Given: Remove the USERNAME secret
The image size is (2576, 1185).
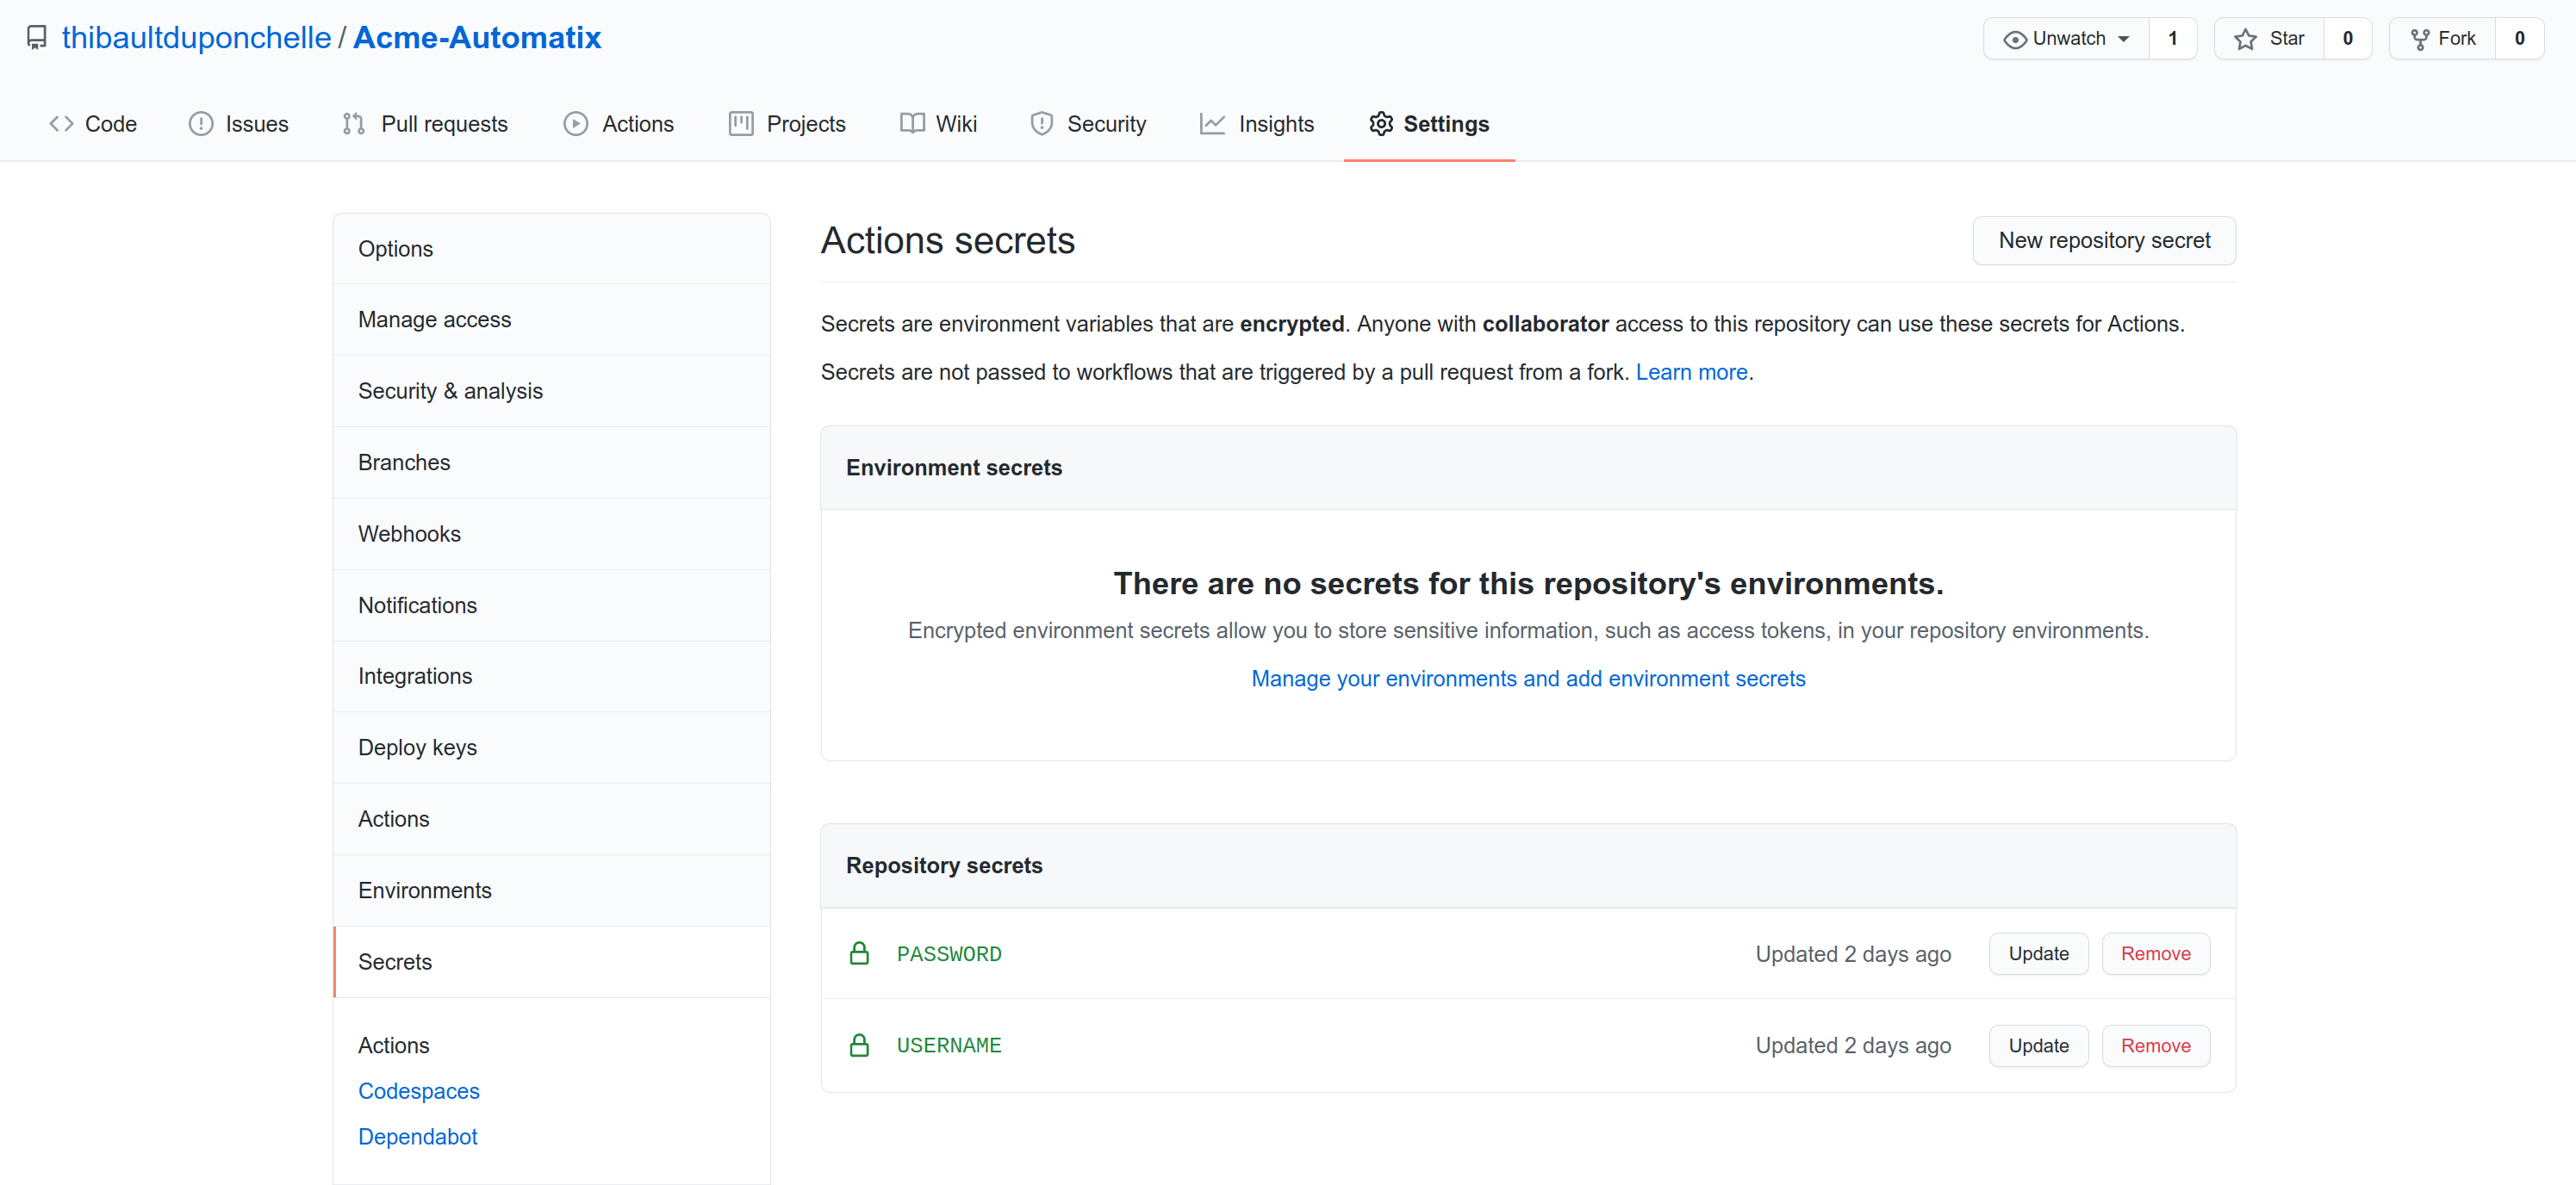Looking at the screenshot, I should (x=2155, y=1046).
